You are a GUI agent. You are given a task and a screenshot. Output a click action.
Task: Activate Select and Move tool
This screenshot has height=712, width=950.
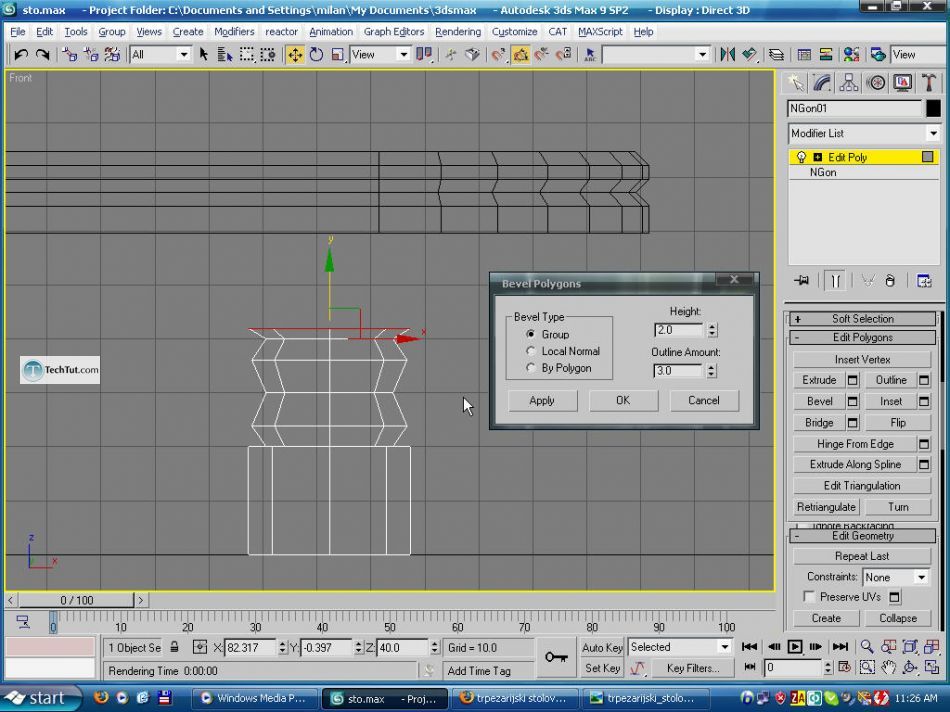295,55
